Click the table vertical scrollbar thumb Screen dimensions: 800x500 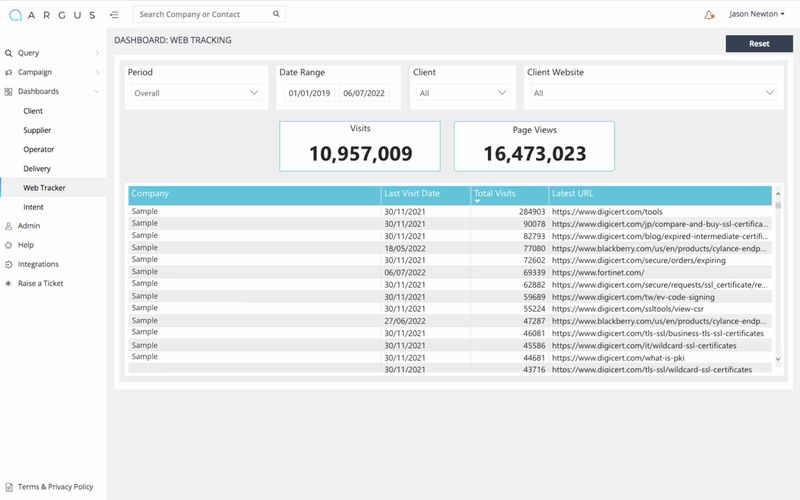(x=778, y=205)
